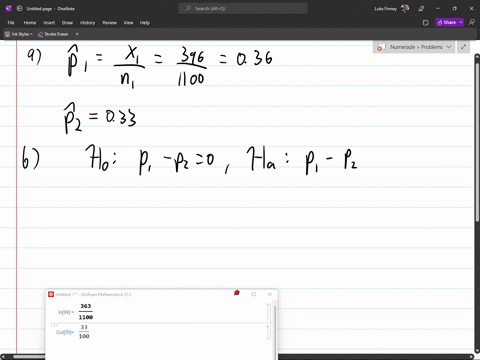
Task: Expand the quick access toolbar customize arrow
Action: click(77, 34)
